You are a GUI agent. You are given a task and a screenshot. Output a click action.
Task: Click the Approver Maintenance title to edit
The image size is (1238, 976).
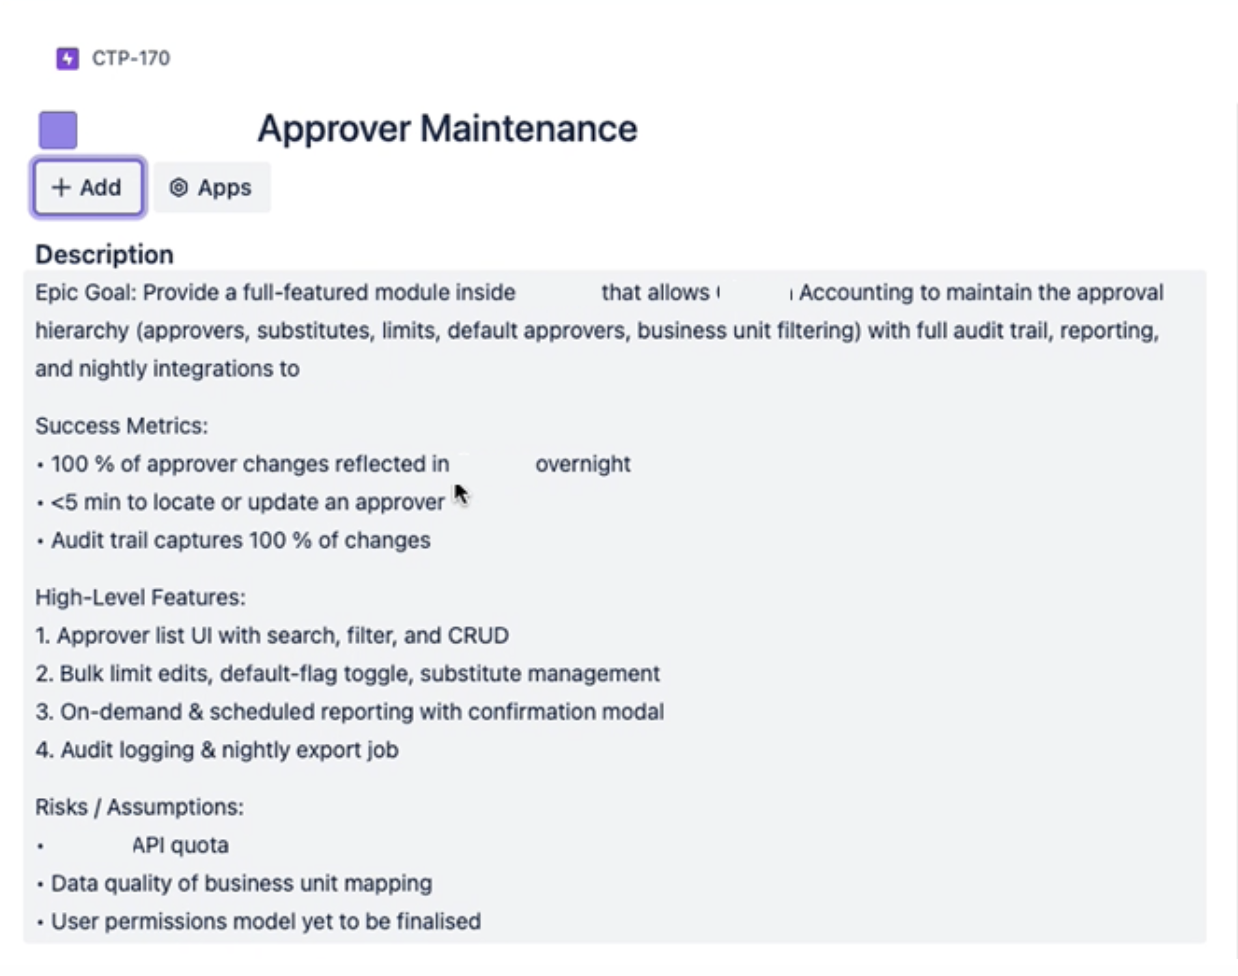coord(447,129)
